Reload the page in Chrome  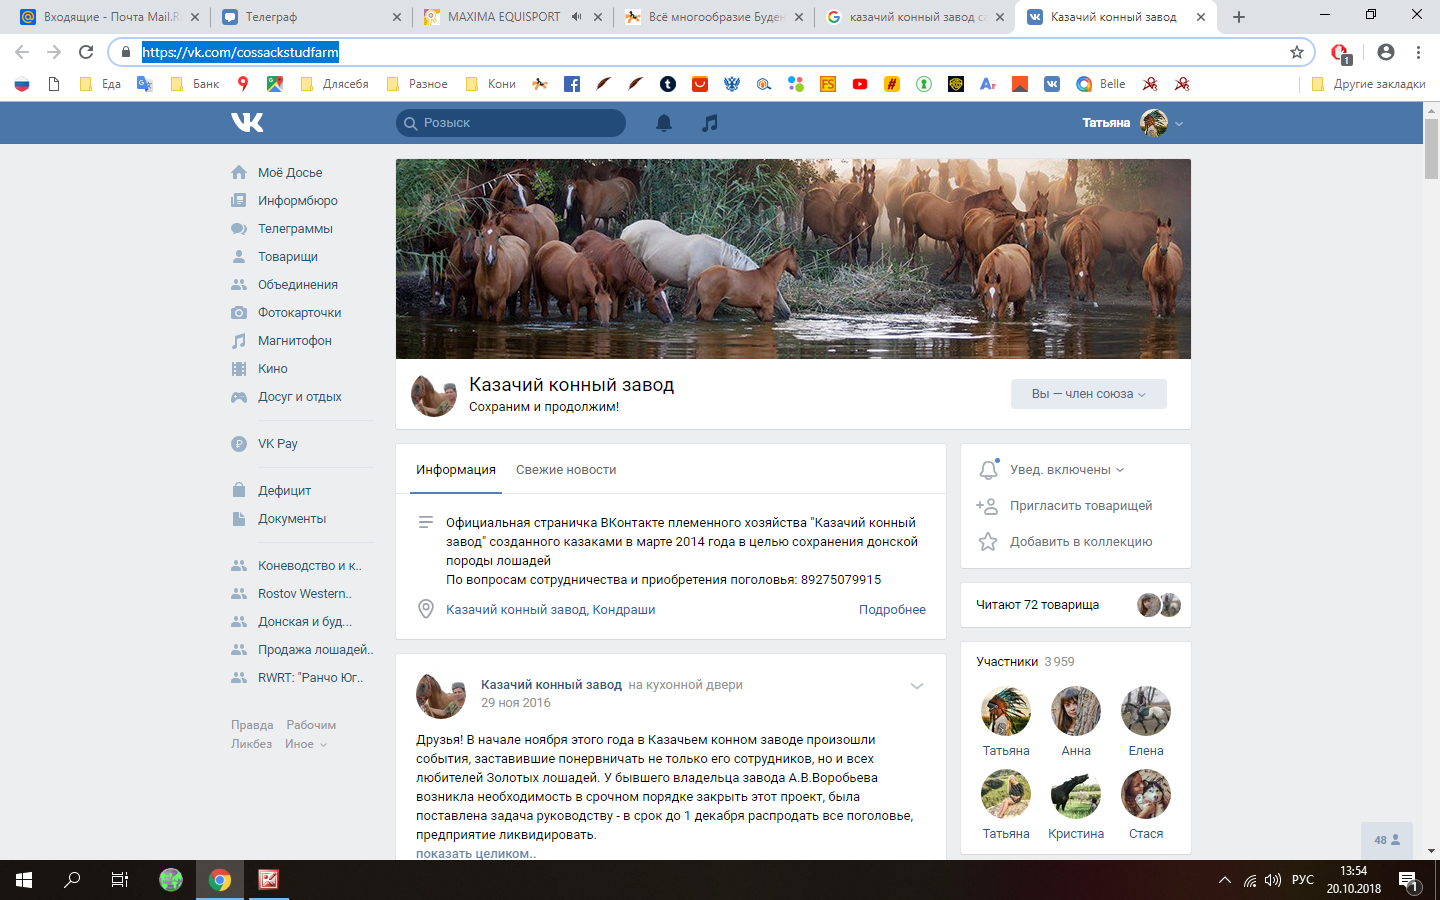(x=86, y=52)
